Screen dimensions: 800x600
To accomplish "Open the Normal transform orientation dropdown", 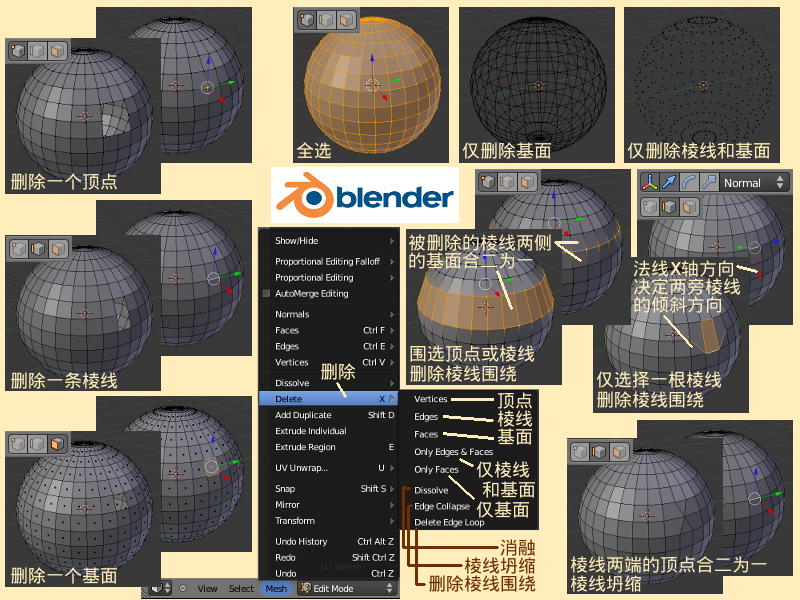I will [x=754, y=183].
